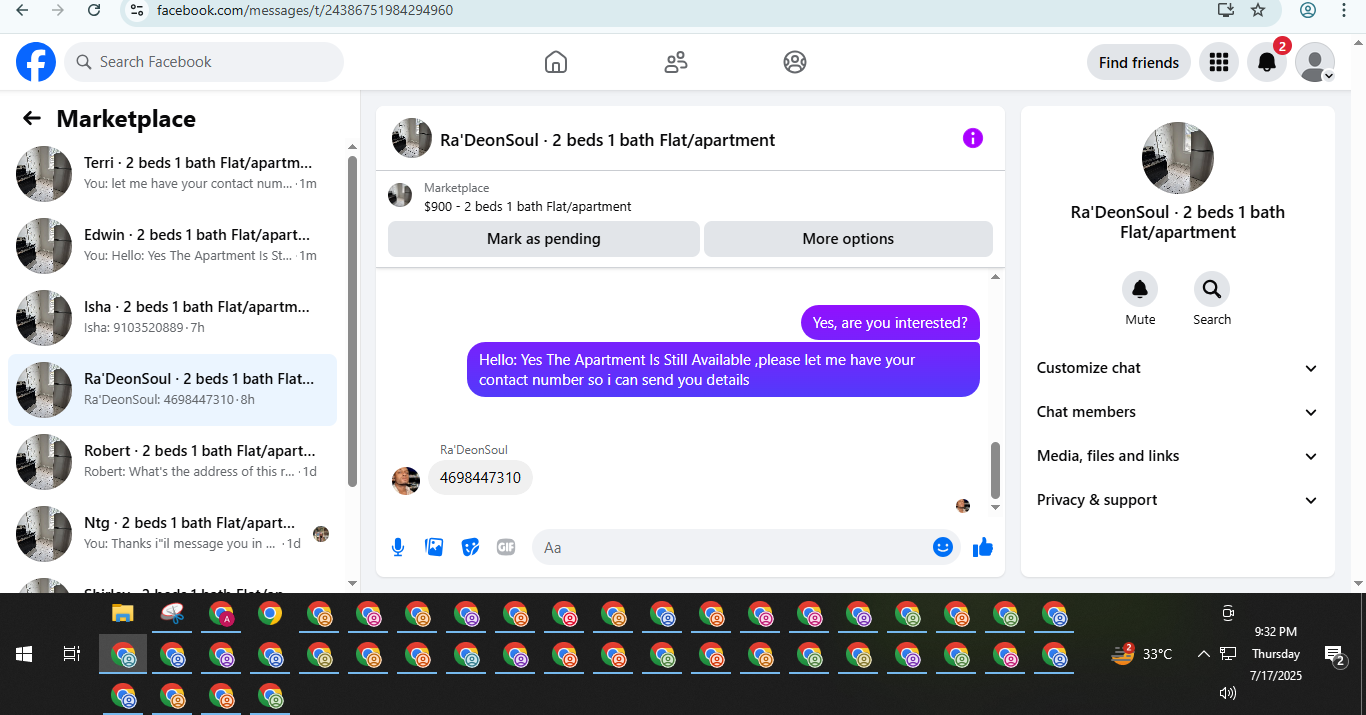
Task: Open the Home tab icon
Action: tap(556, 62)
